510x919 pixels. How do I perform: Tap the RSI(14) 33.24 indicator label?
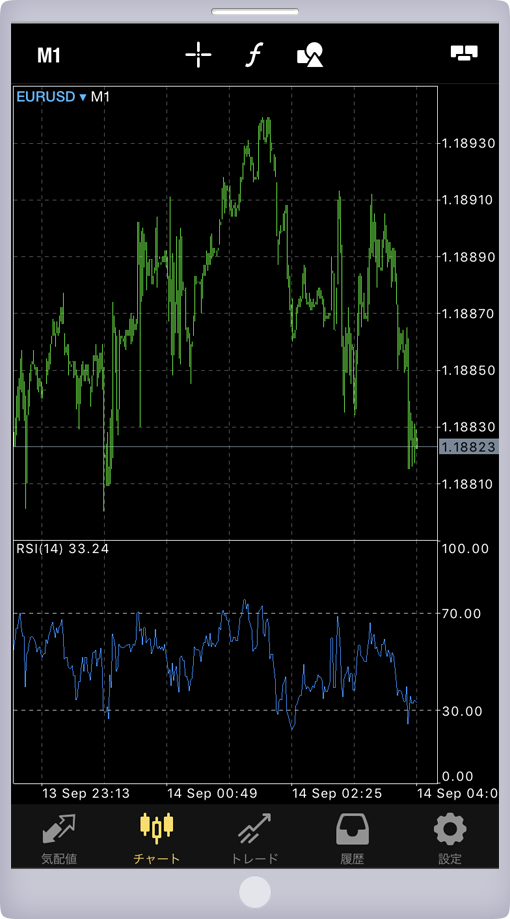pyautogui.click(x=63, y=549)
